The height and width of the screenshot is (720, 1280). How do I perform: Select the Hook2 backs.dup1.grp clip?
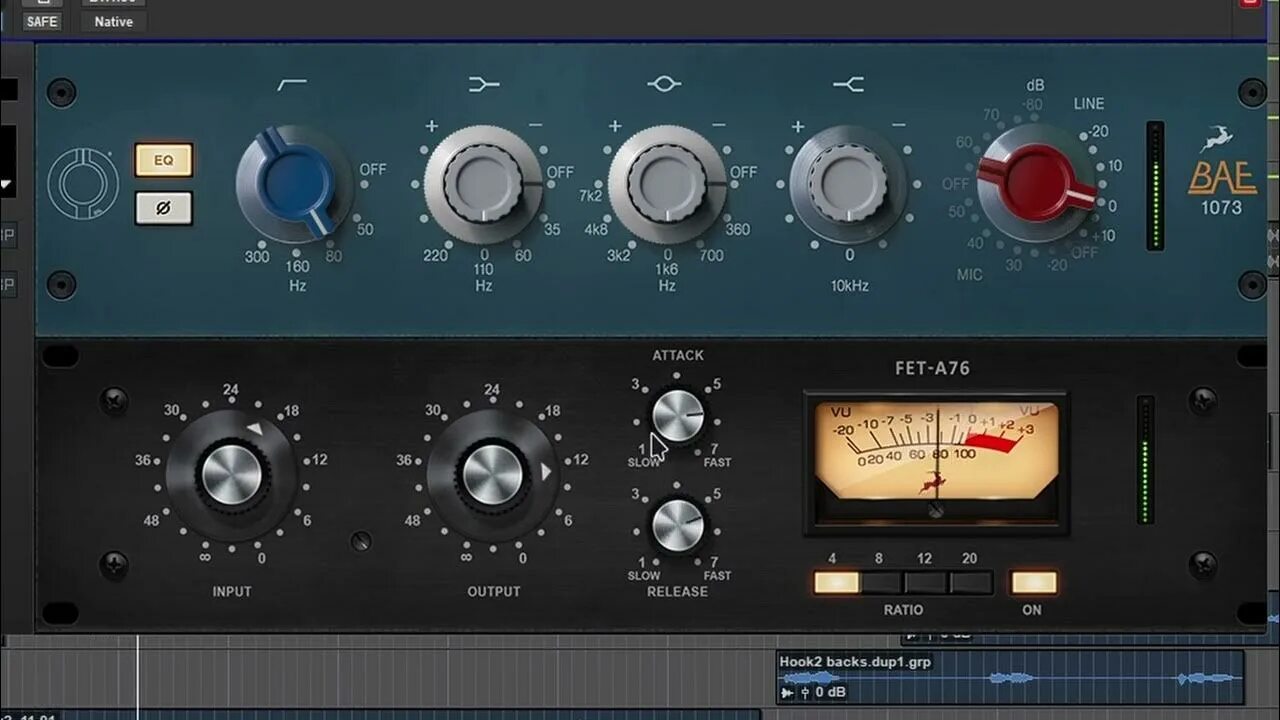click(x=1010, y=677)
